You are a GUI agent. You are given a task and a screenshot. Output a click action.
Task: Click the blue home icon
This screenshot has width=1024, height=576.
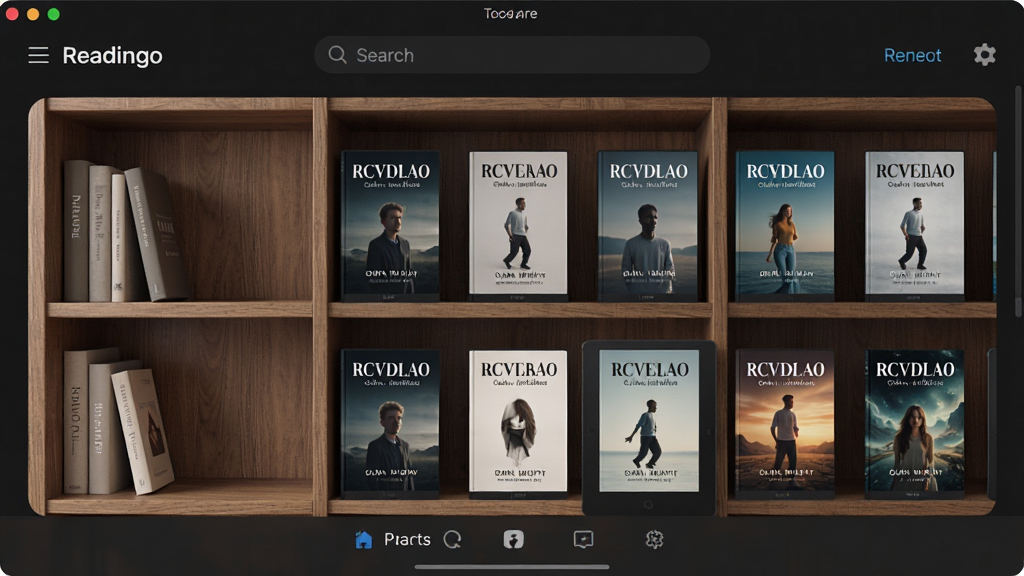(364, 539)
